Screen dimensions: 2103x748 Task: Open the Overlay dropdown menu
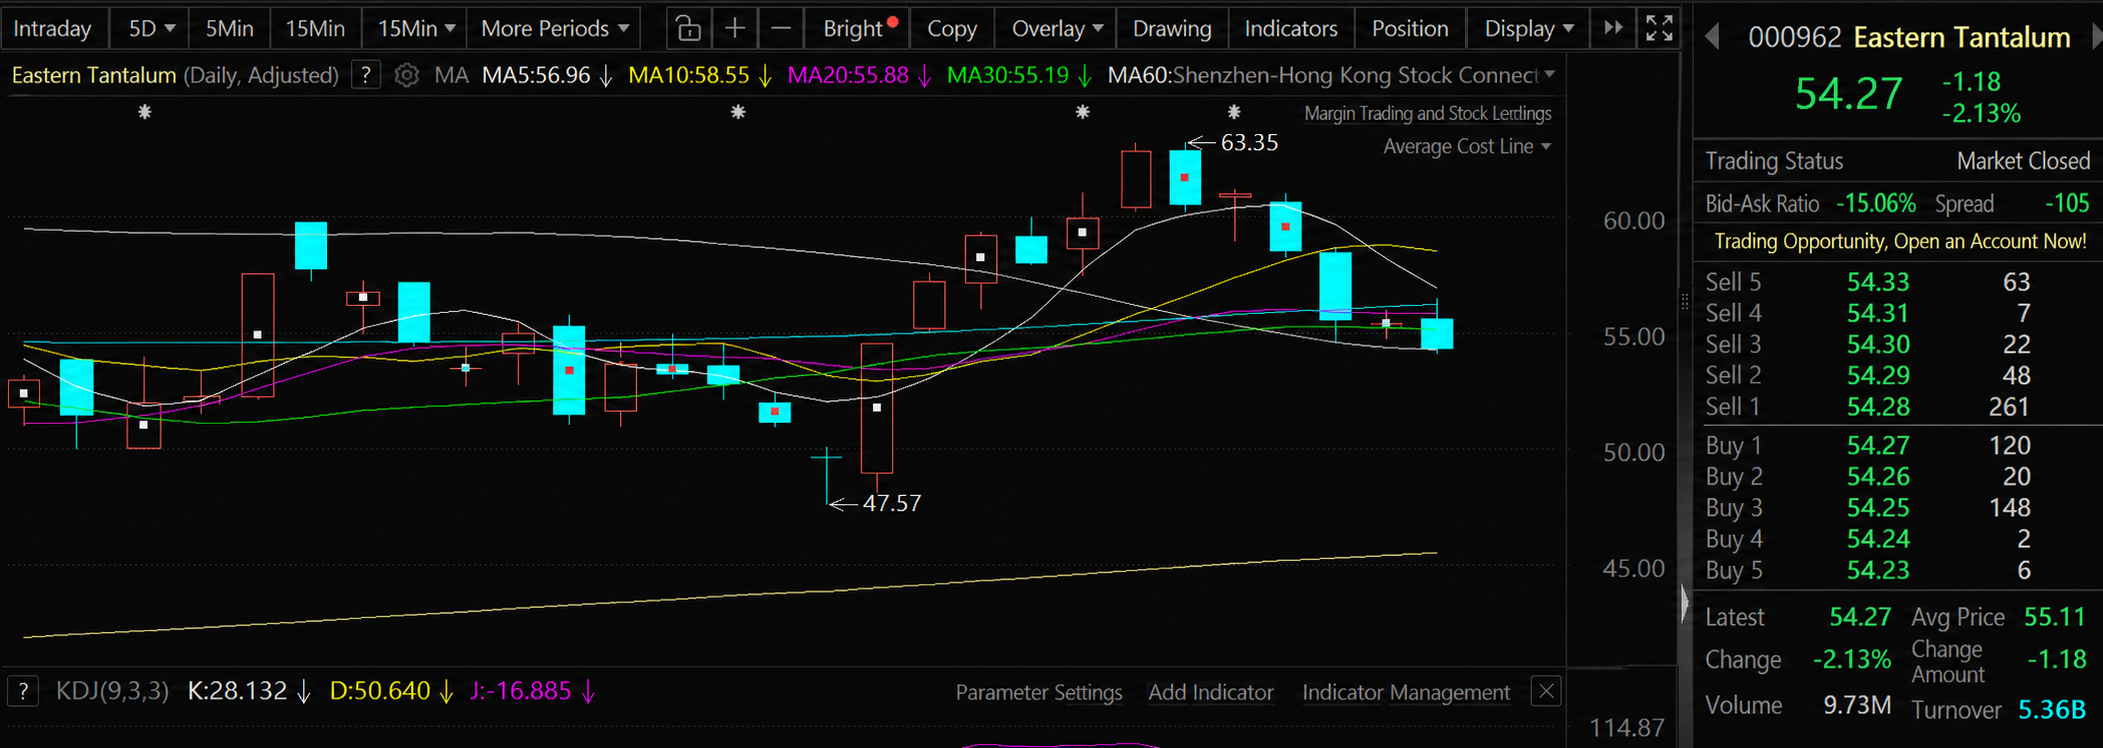coord(1057,28)
